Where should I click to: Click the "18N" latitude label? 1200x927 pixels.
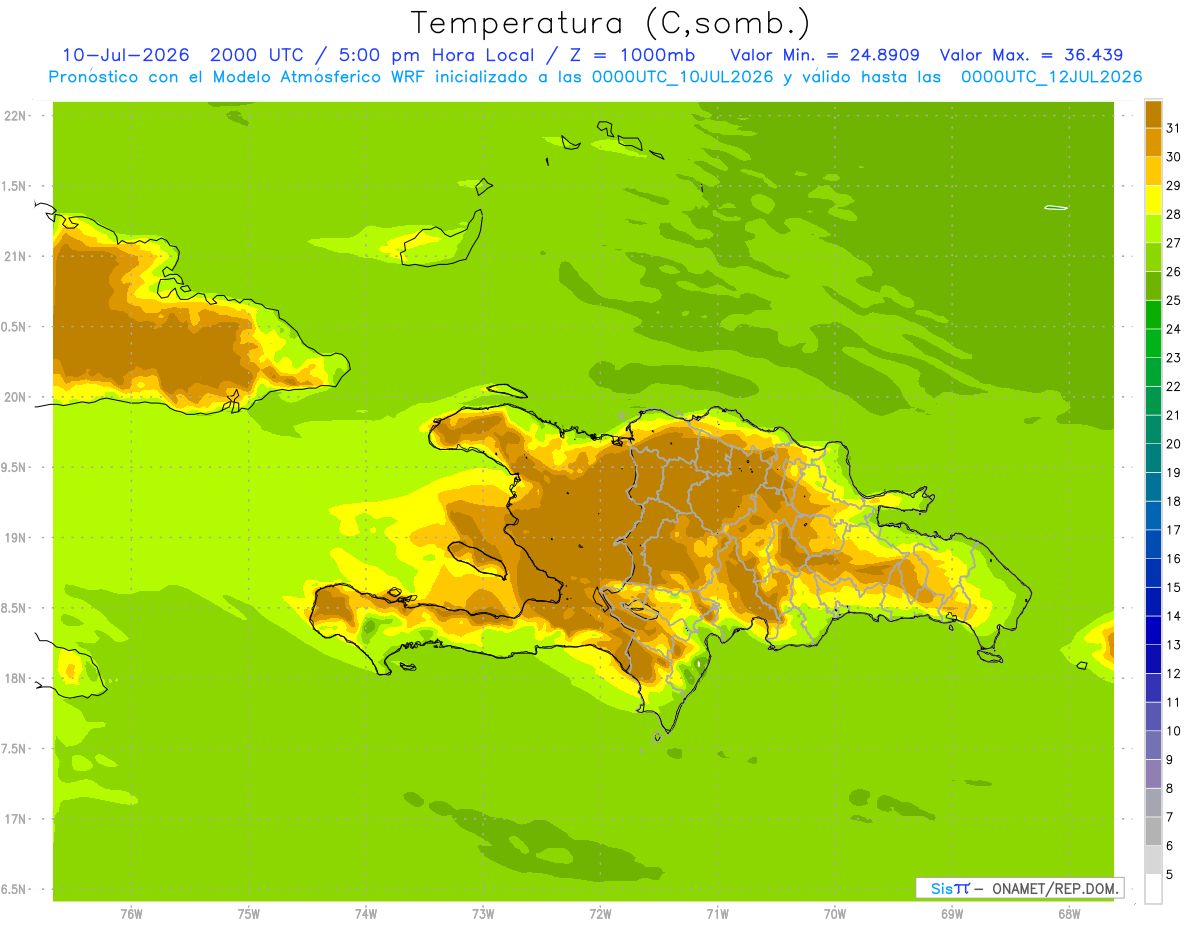pos(17,678)
